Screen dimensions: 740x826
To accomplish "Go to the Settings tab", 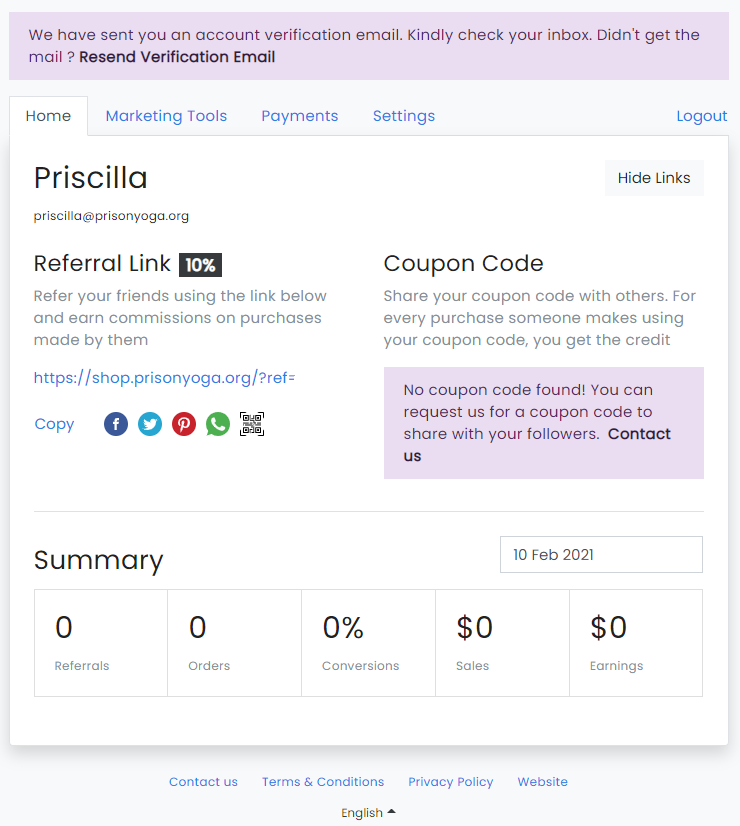I will pyautogui.click(x=404, y=116).
